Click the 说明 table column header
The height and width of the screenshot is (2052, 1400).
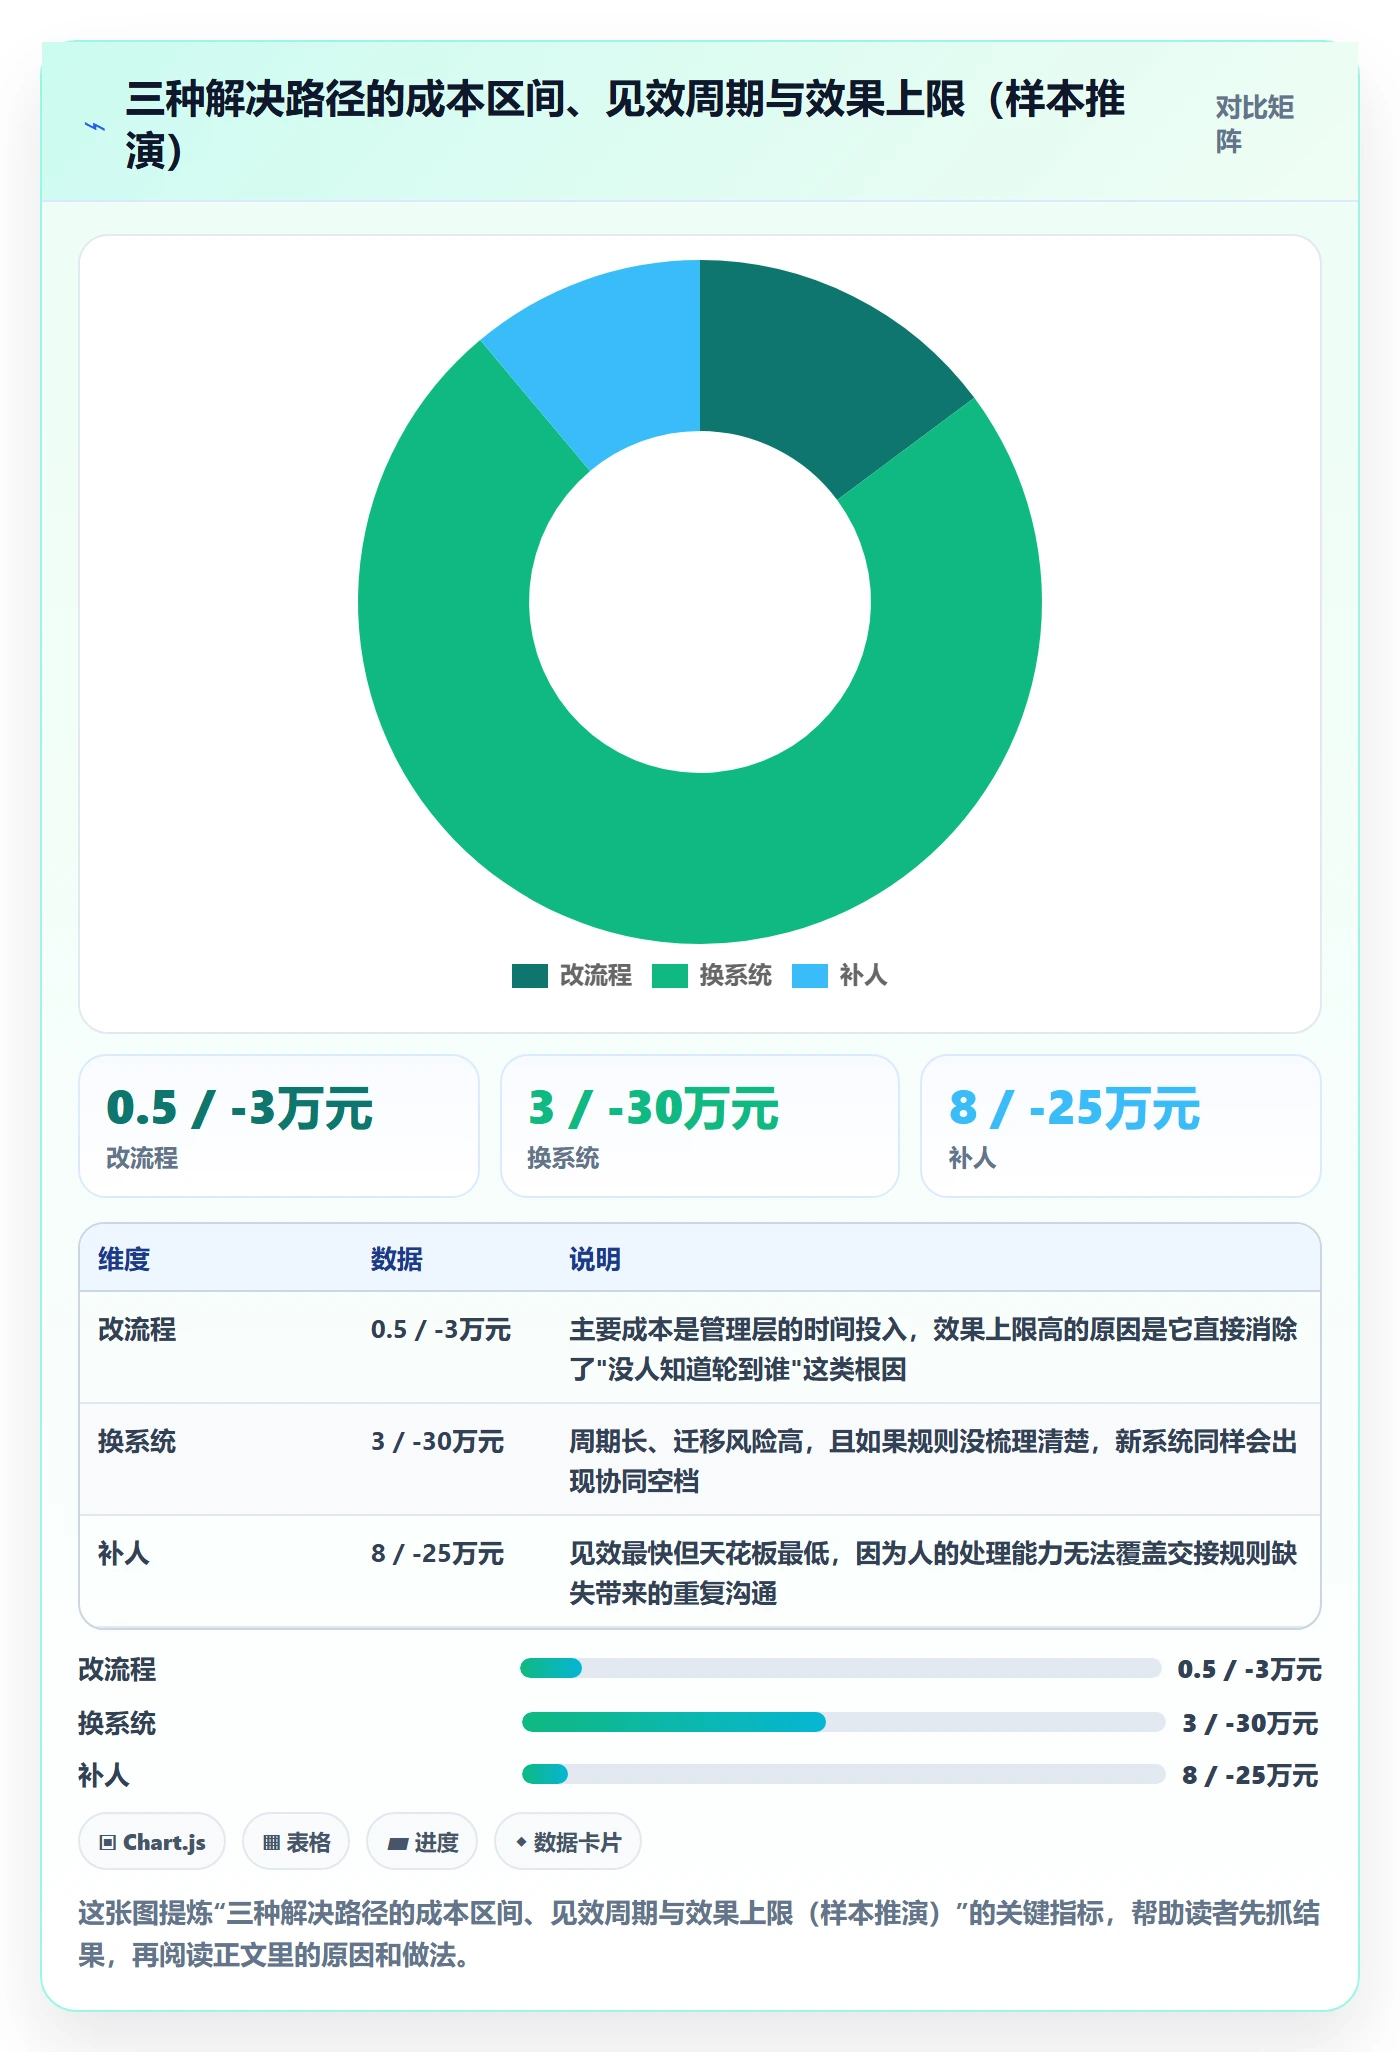(x=595, y=1259)
